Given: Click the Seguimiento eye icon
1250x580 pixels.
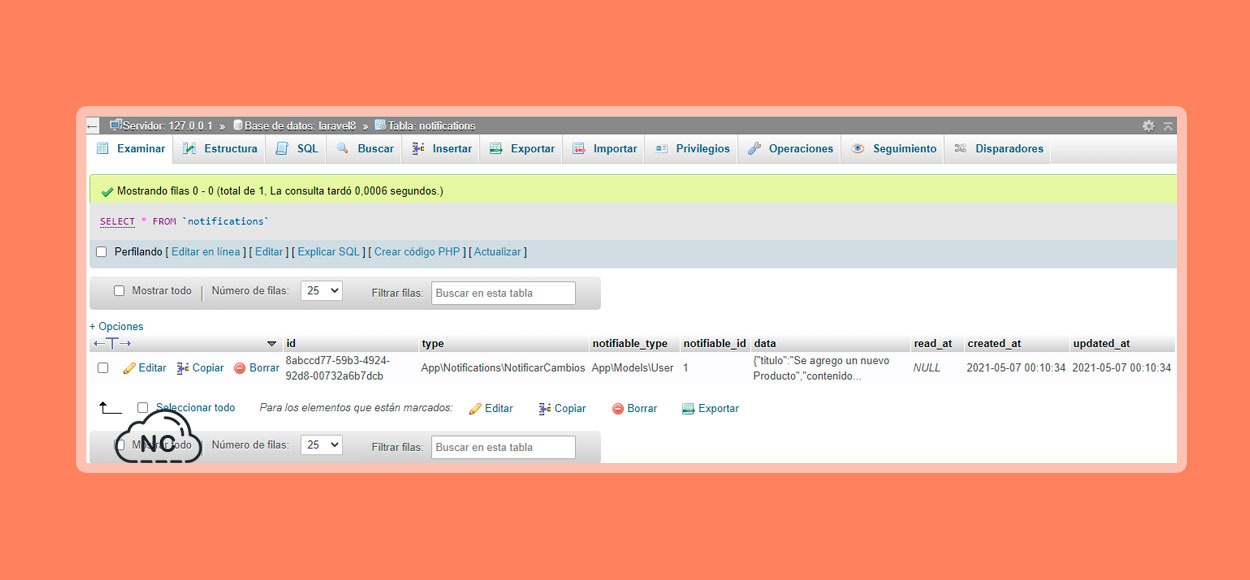Looking at the screenshot, I should click(858, 149).
